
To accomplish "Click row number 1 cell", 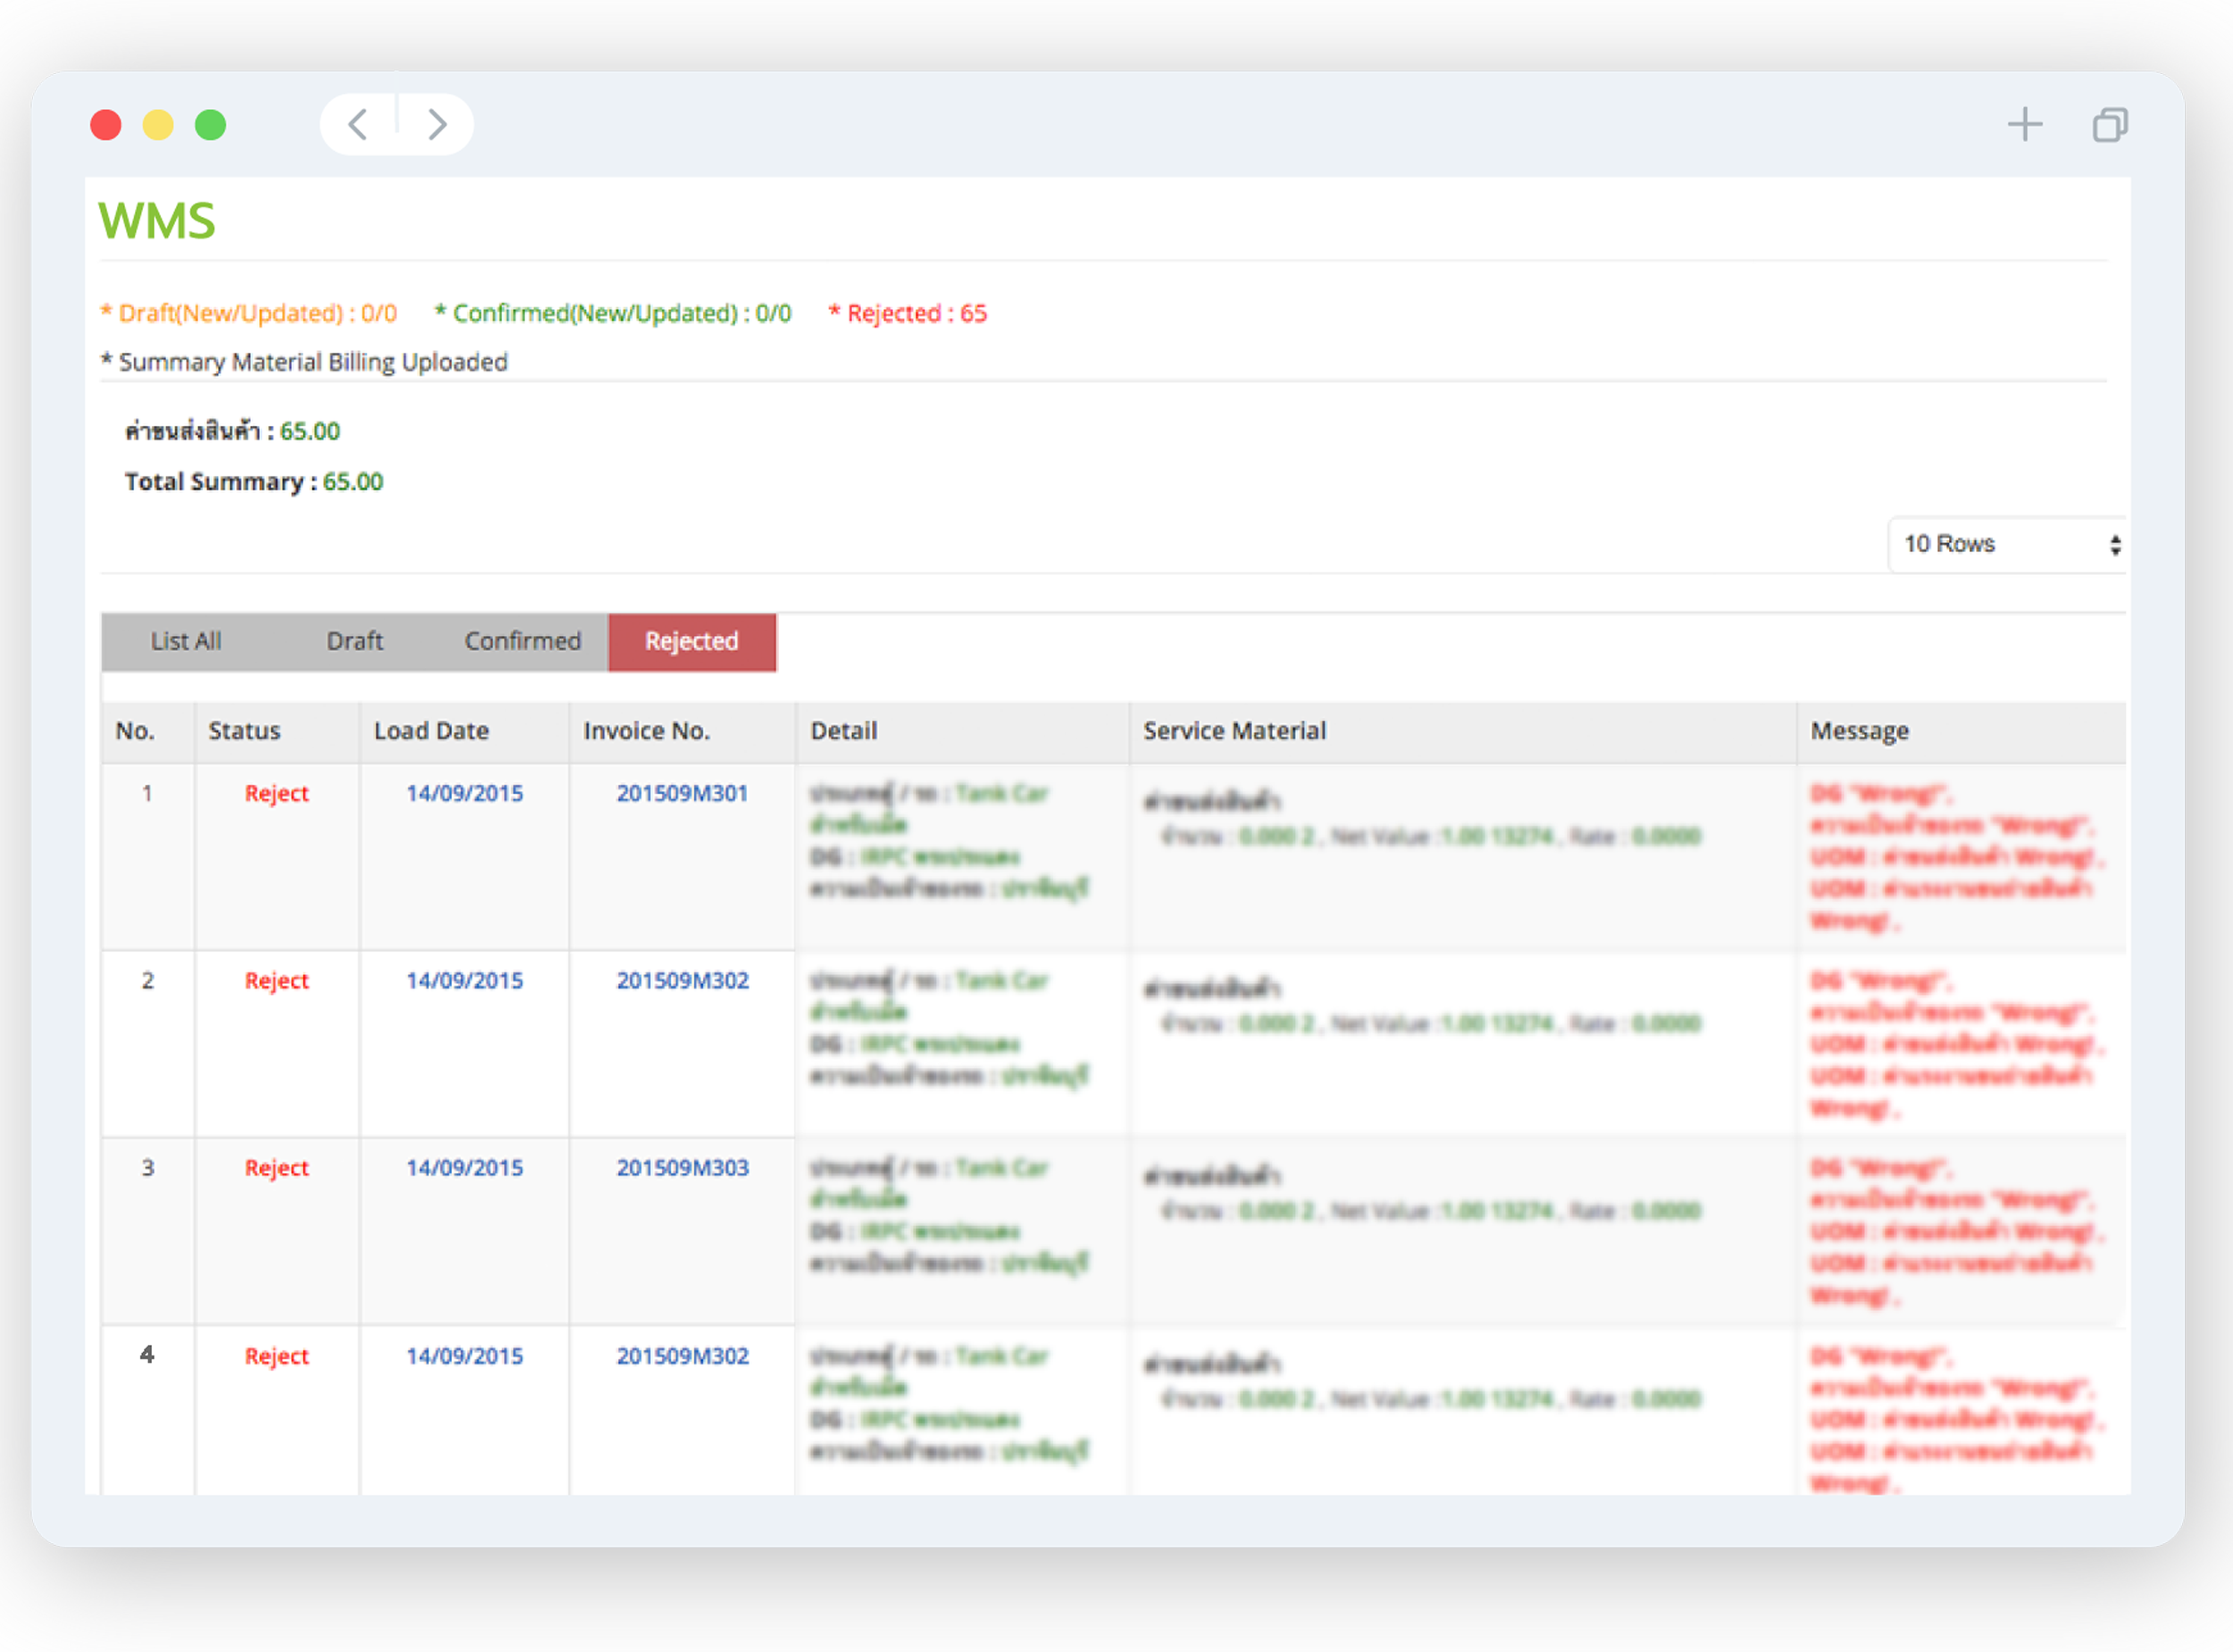I will point(148,857).
